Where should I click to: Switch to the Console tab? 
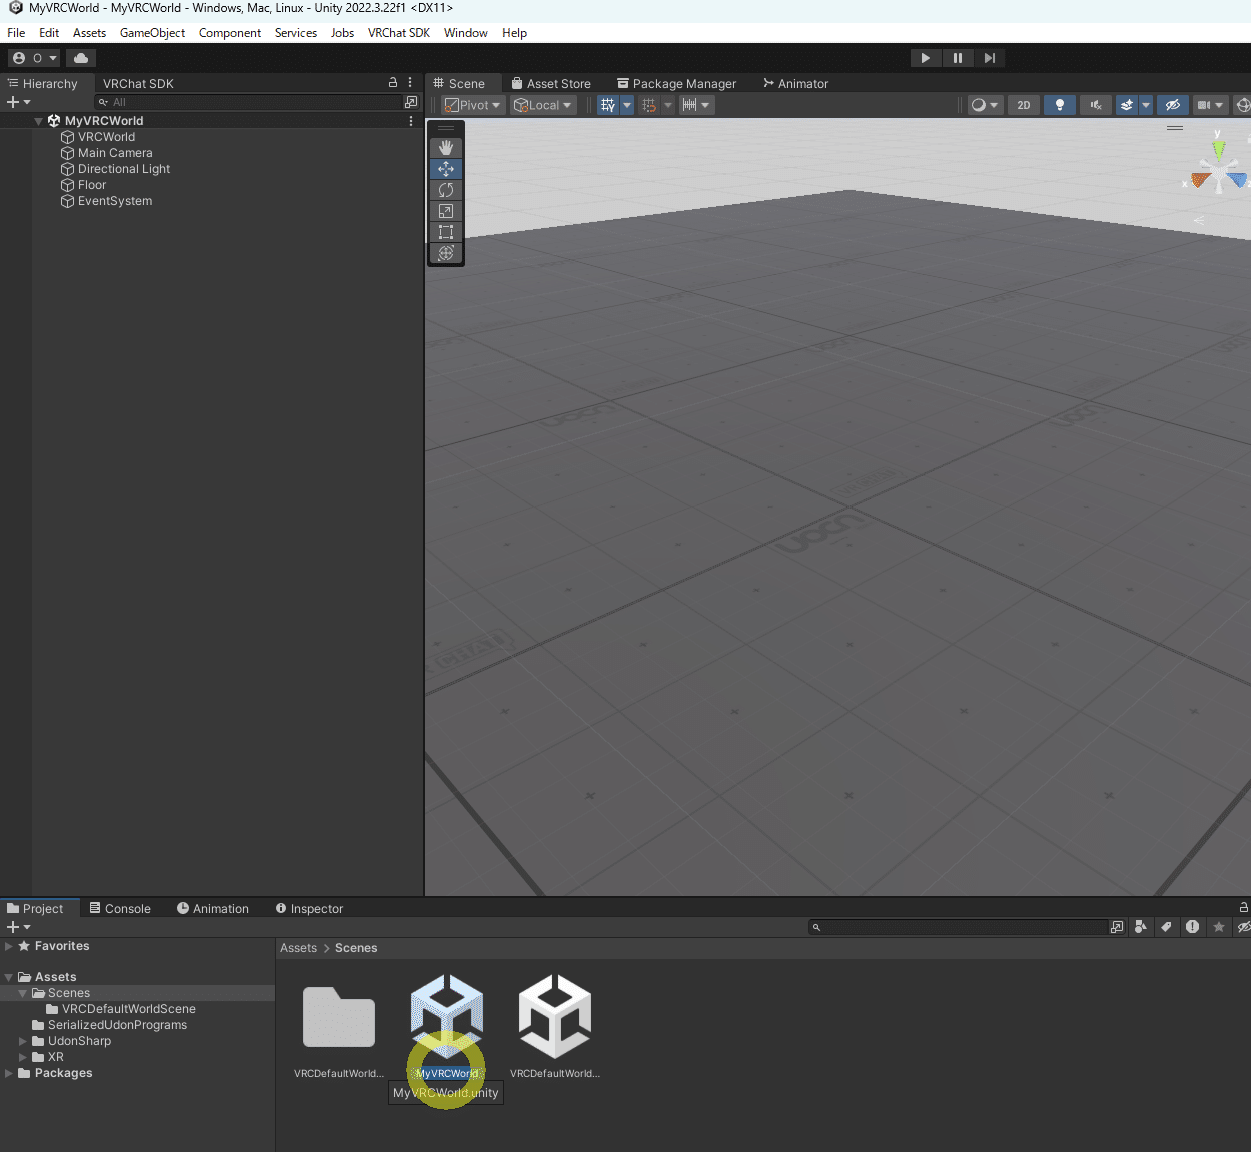pos(120,909)
